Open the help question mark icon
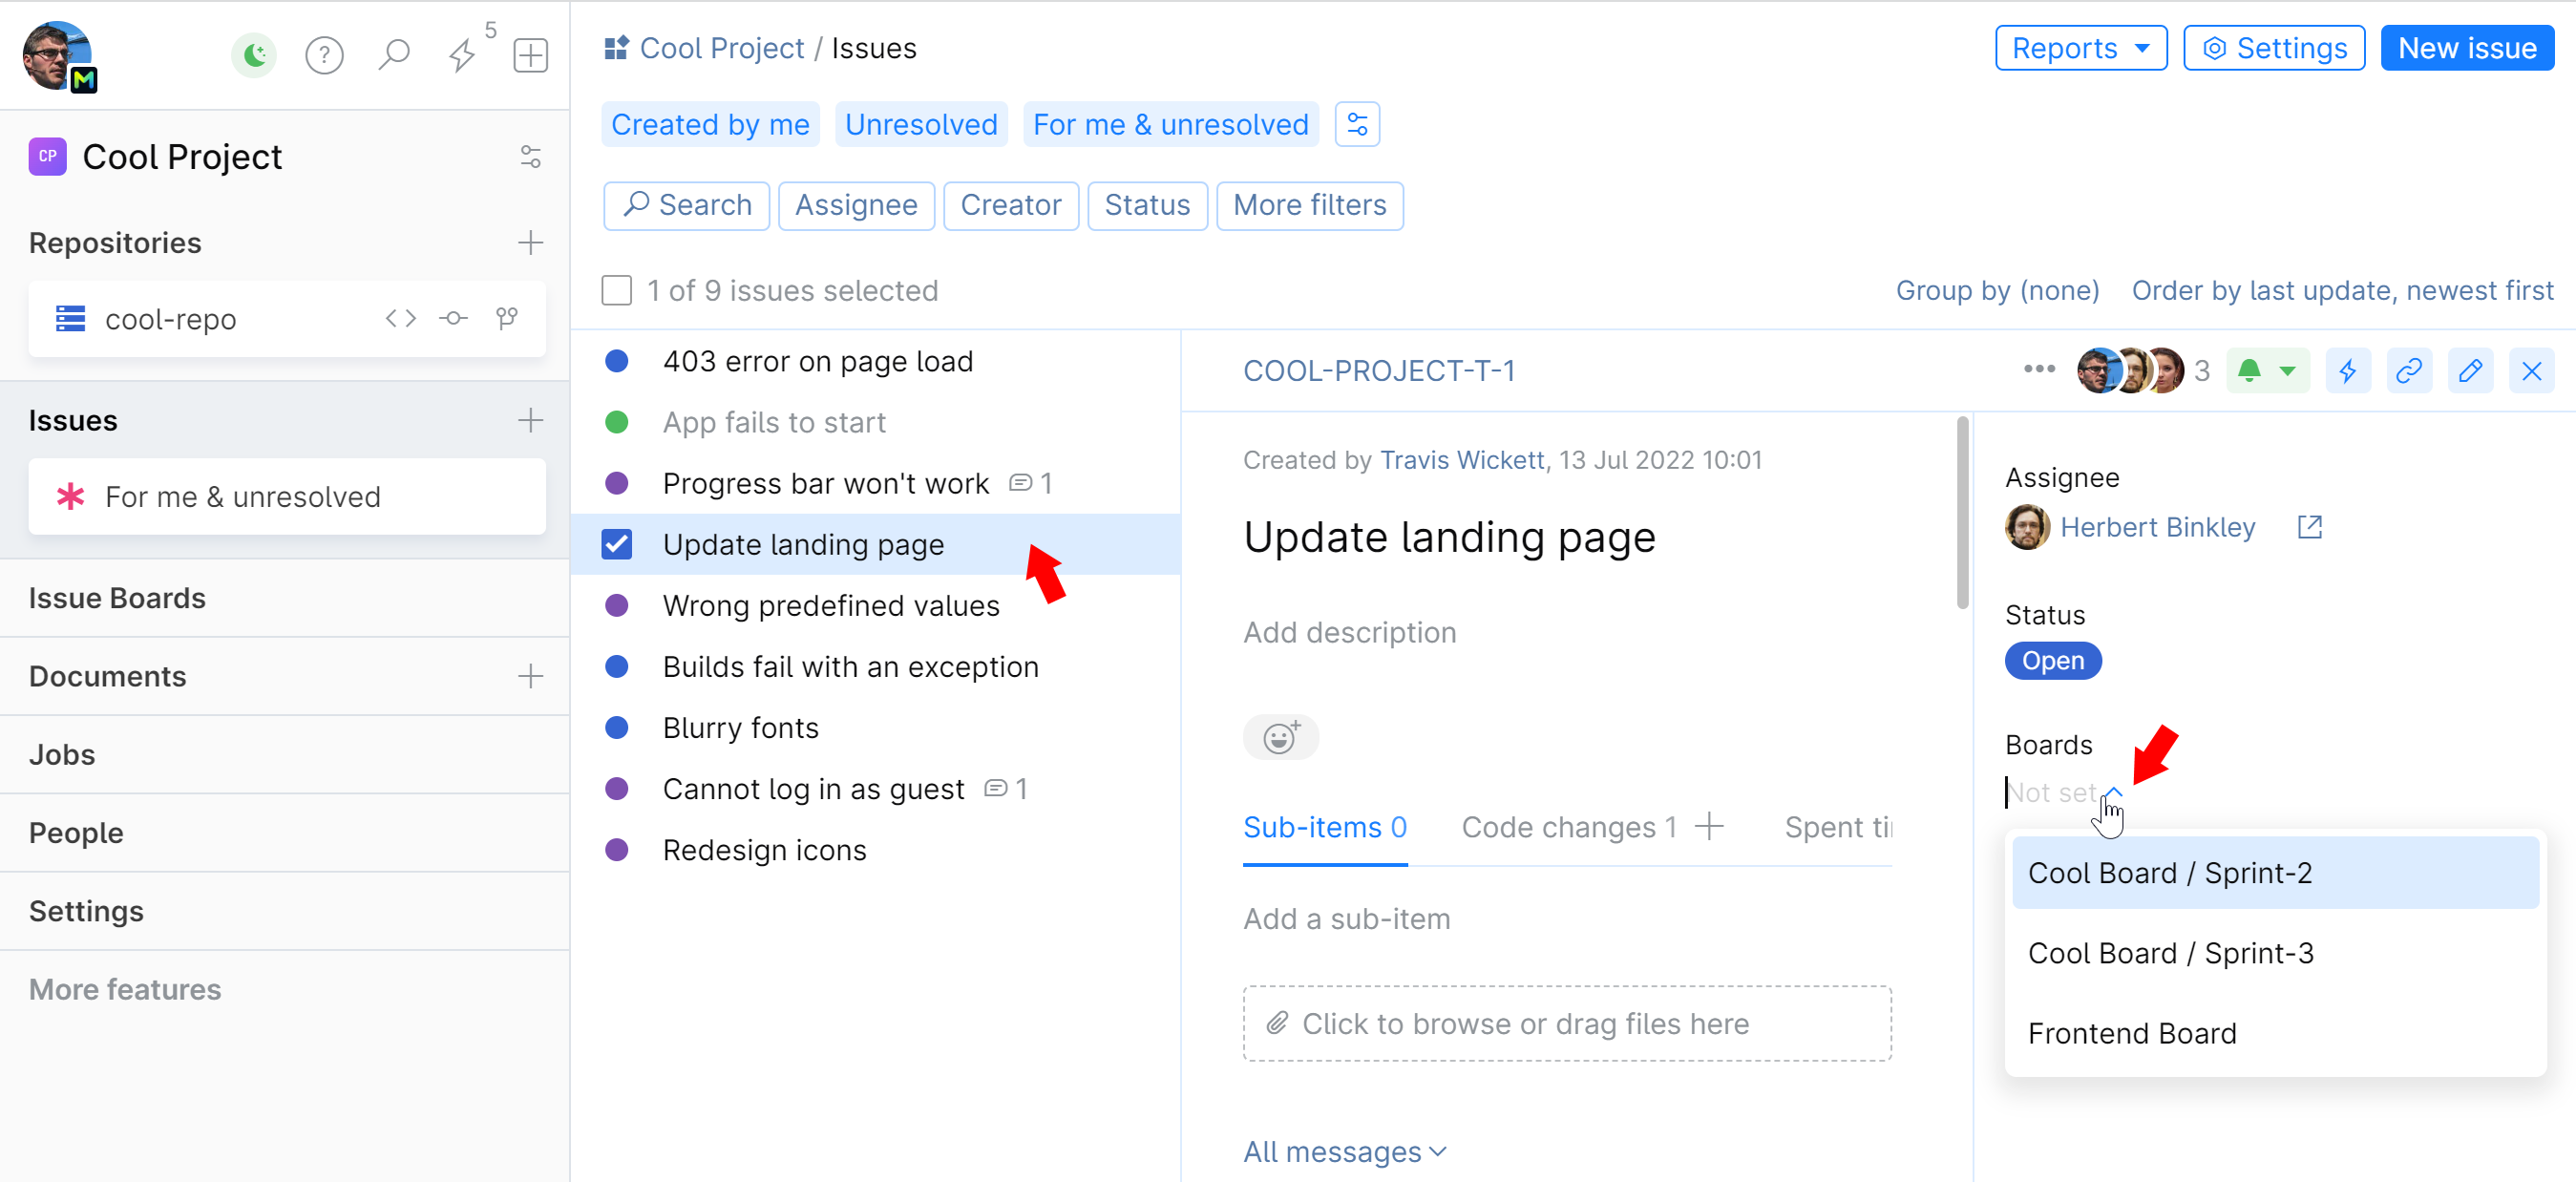 [x=324, y=55]
